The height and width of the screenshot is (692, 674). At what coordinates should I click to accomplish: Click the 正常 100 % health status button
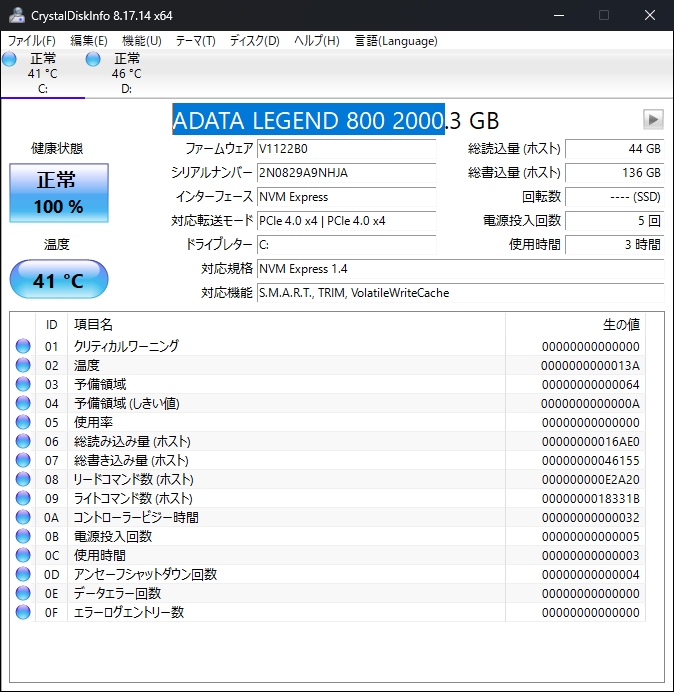(x=59, y=193)
